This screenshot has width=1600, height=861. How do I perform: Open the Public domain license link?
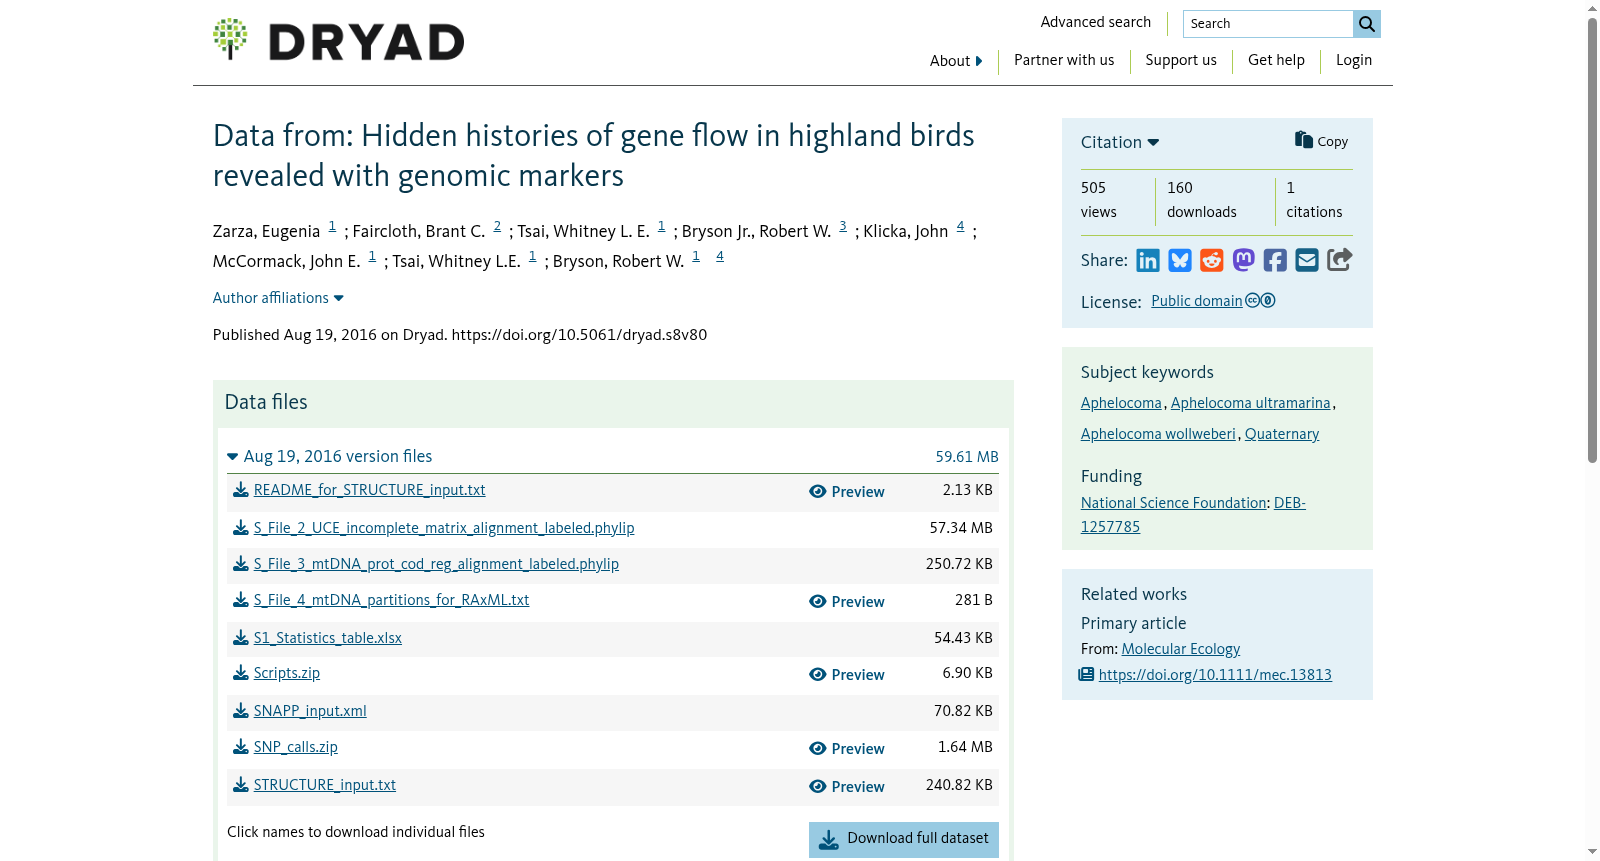pos(1197,301)
